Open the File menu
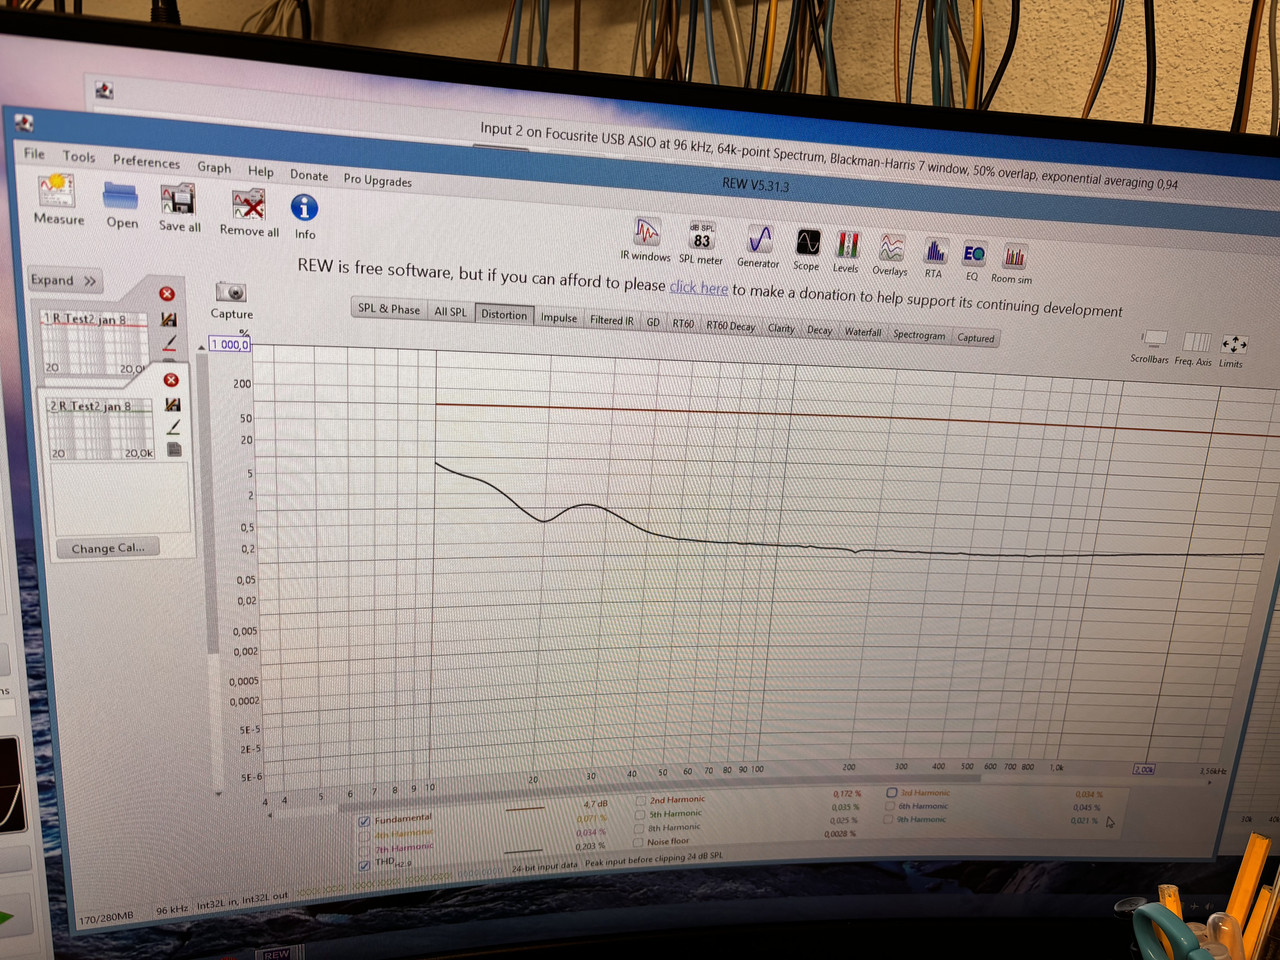This screenshot has width=1280, height=960. [x=34, y=153]
